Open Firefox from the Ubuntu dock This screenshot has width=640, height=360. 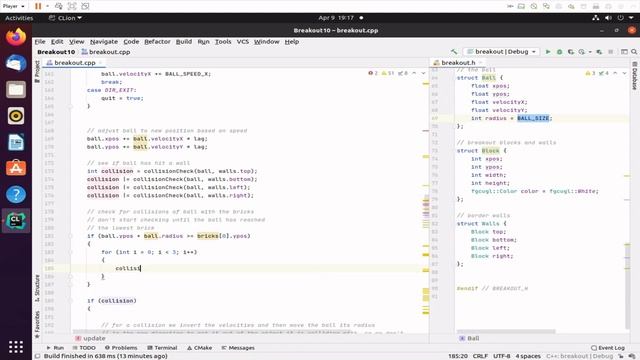(16, 37)
